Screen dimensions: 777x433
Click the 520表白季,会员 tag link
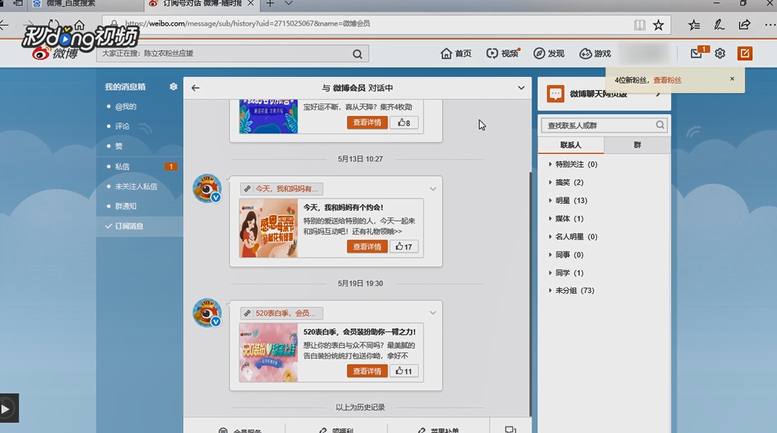(281, 313)
